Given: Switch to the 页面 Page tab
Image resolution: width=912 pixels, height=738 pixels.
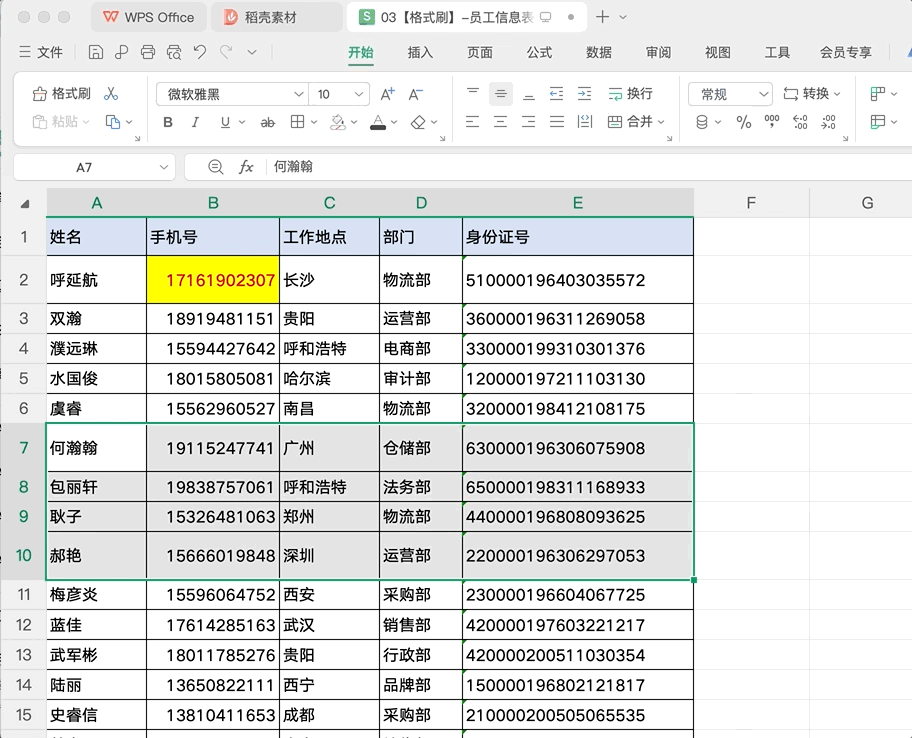Looking at the screenshot, I should [480, 52].
